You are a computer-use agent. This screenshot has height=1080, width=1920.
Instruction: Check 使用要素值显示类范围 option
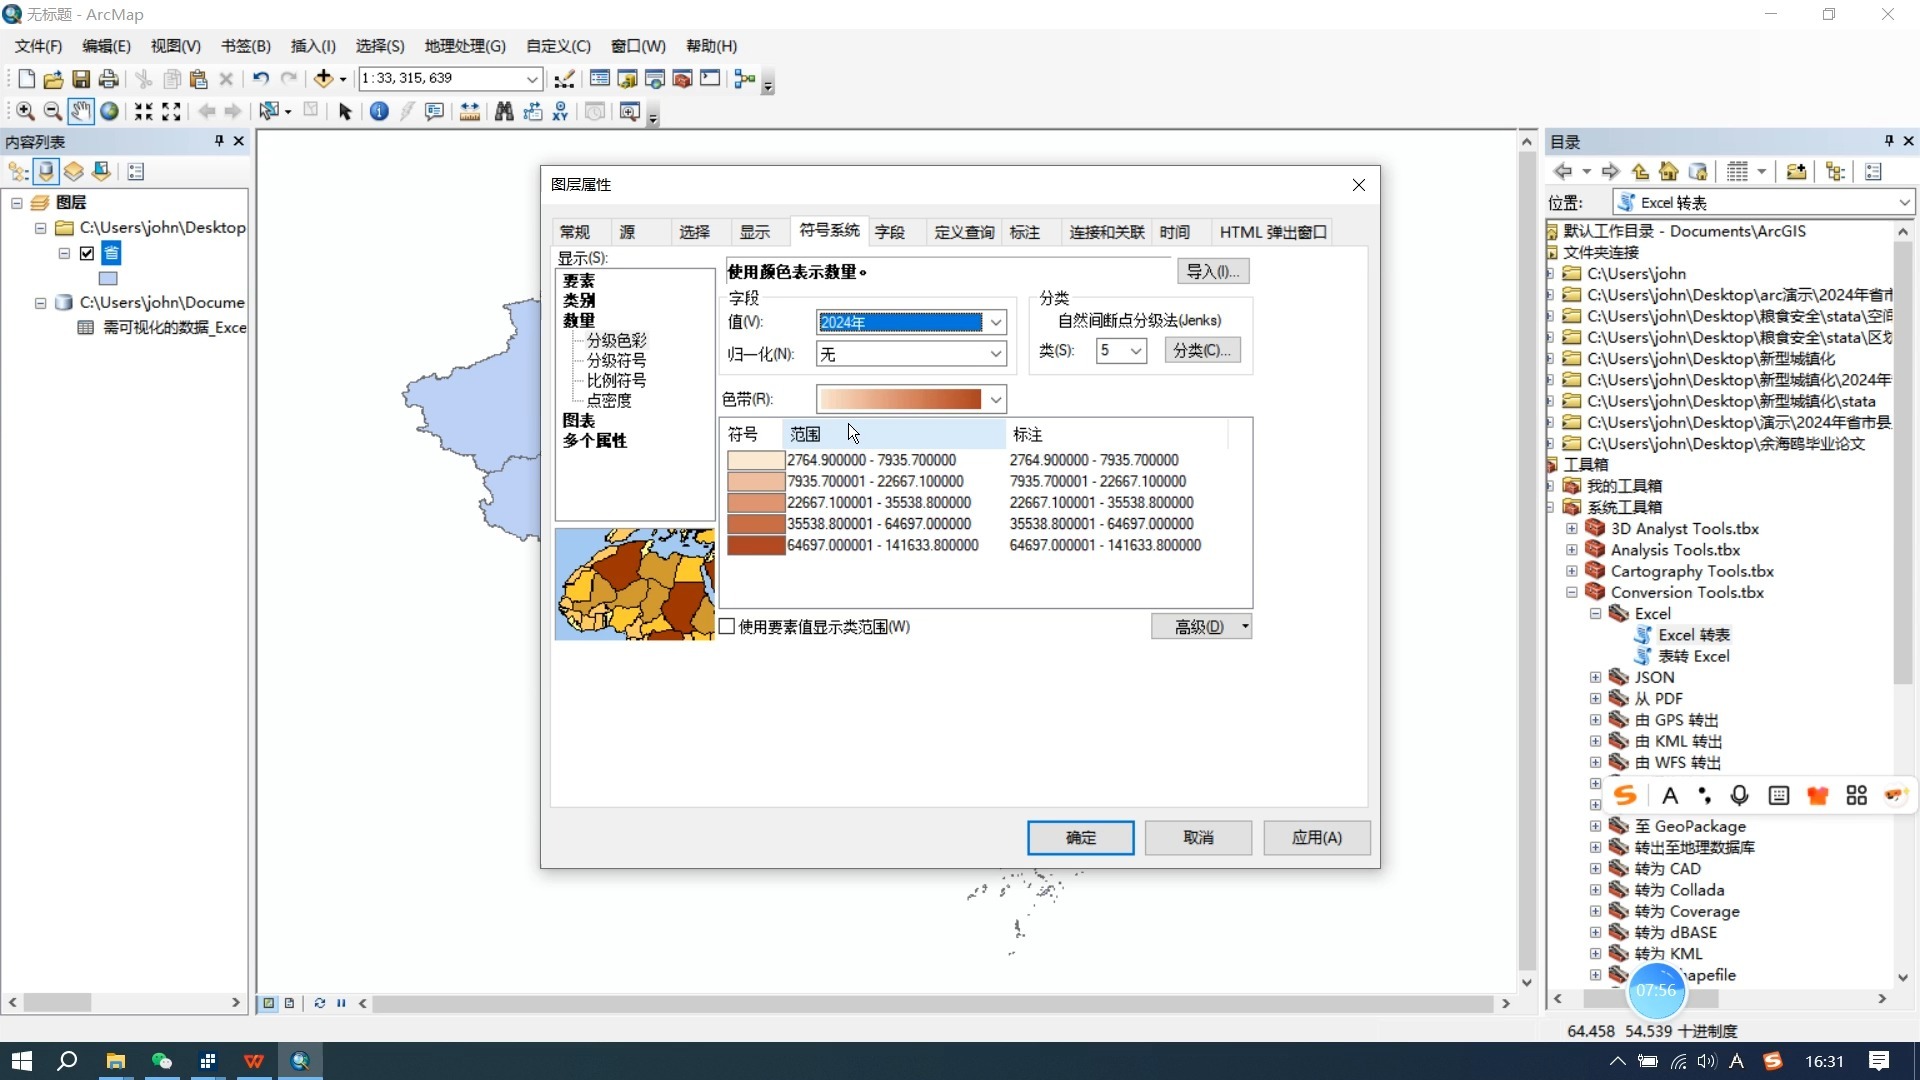click(728, 626)
